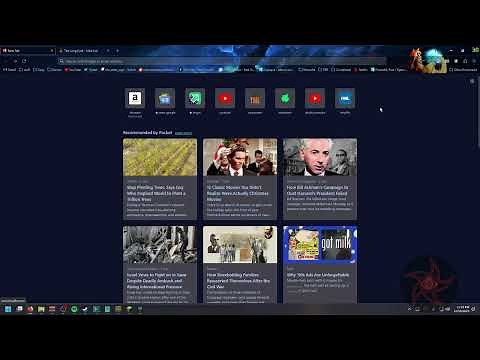Switch to the first New Tab tab
The image size is (480, 360).
[28, 51]
